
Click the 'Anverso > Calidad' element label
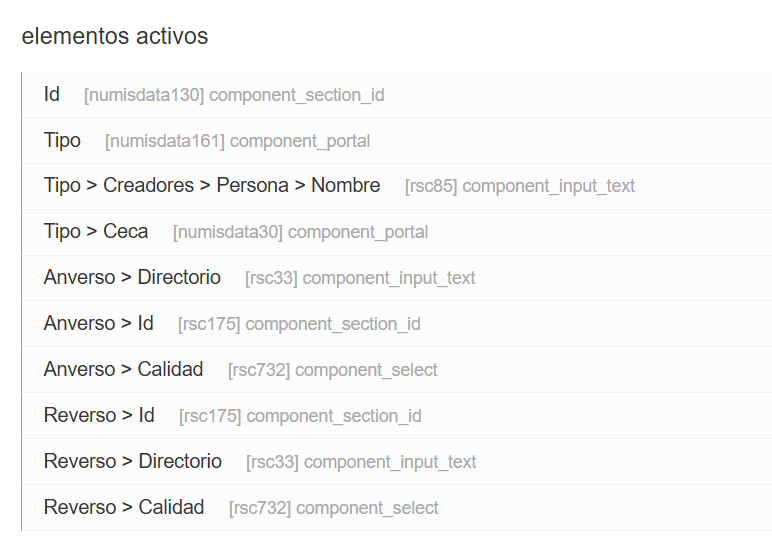[x=123, y=370]
